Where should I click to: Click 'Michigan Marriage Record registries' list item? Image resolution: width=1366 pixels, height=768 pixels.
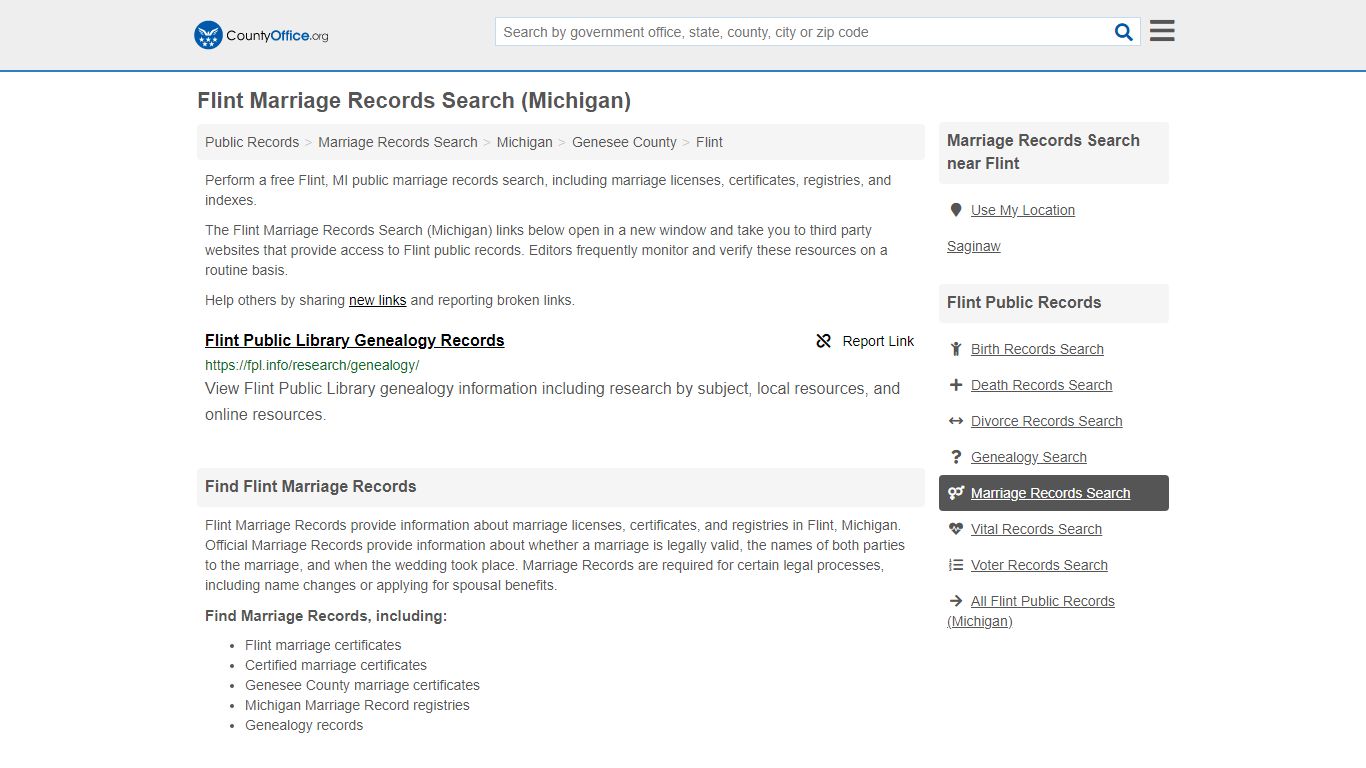click(357, 705)
